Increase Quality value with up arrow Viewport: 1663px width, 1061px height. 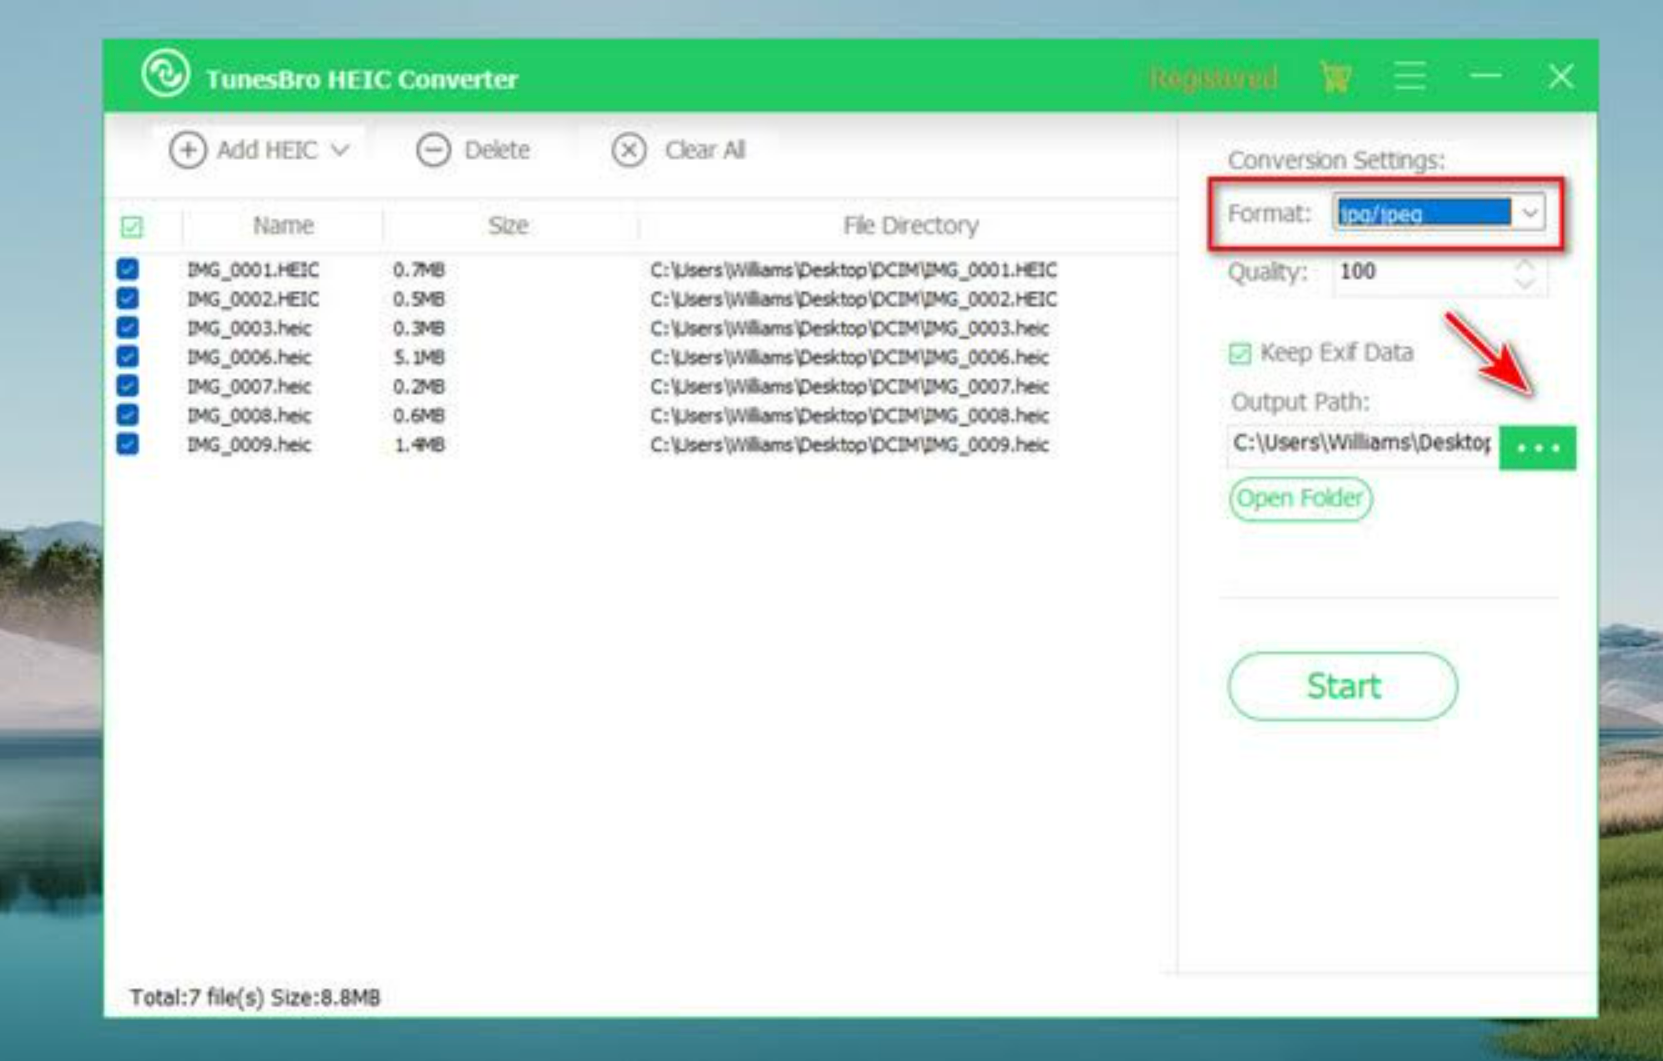point(1524,265)
